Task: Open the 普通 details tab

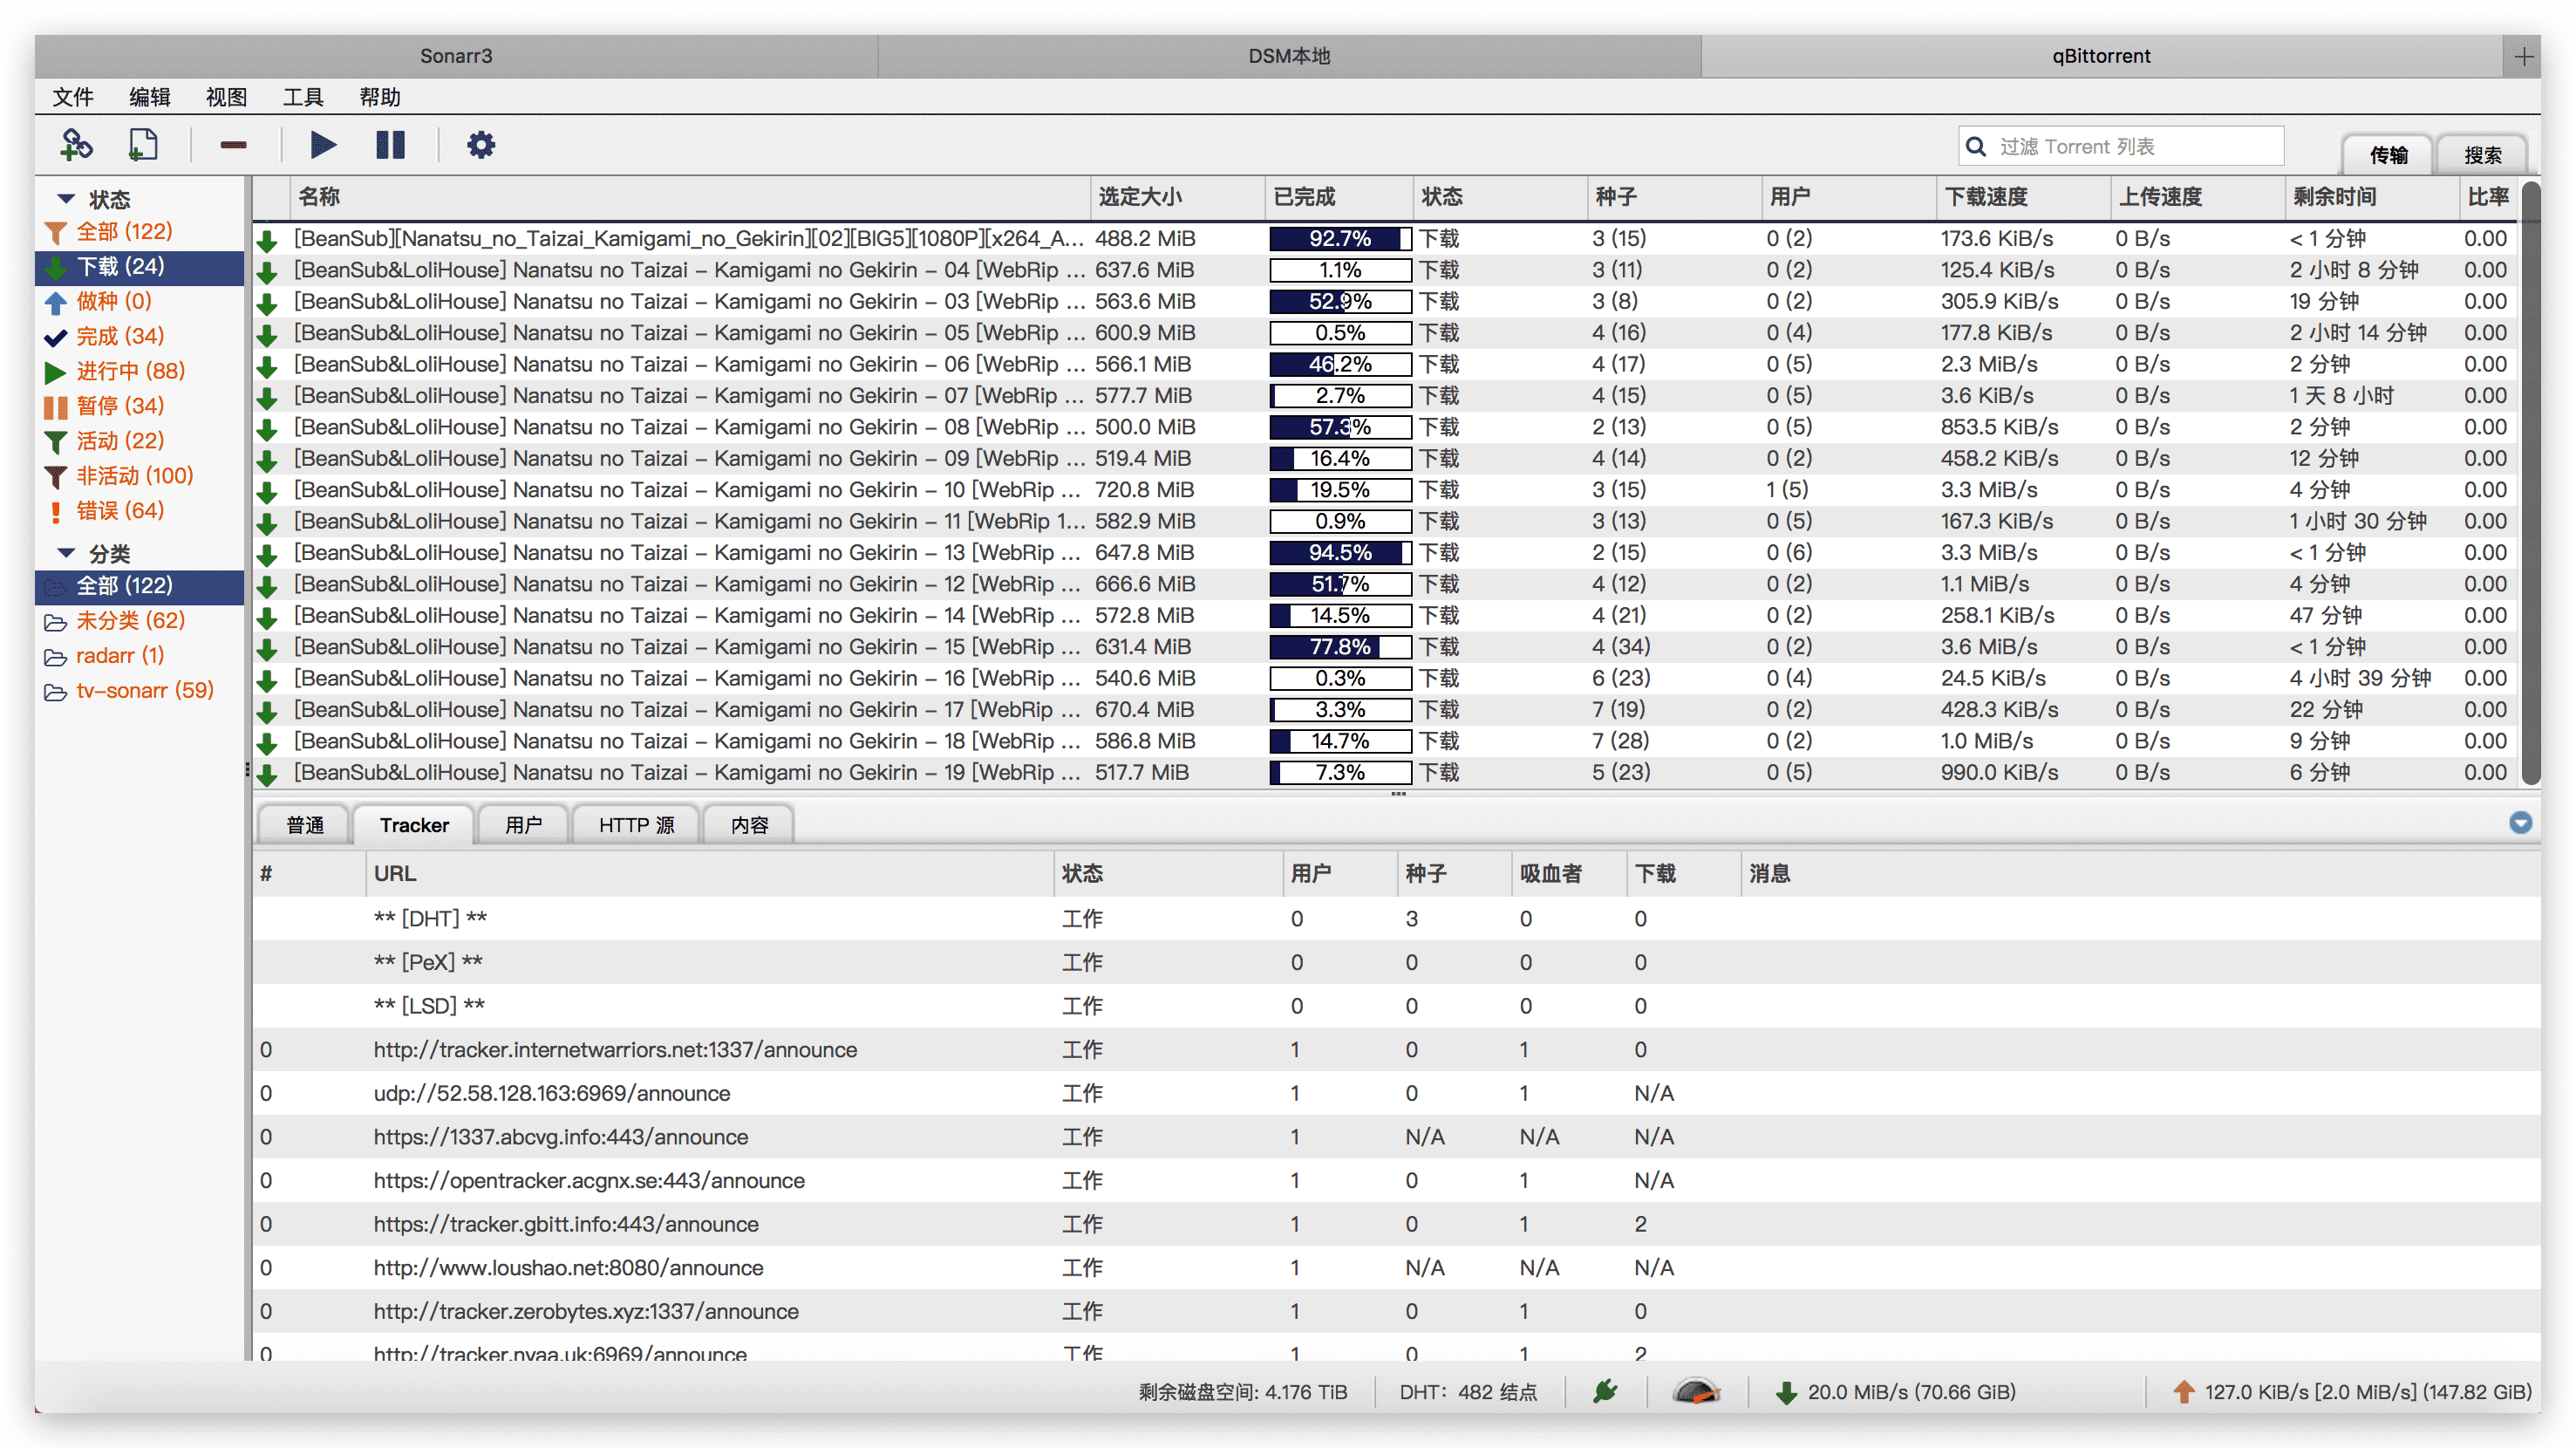Action: [305, 825]
